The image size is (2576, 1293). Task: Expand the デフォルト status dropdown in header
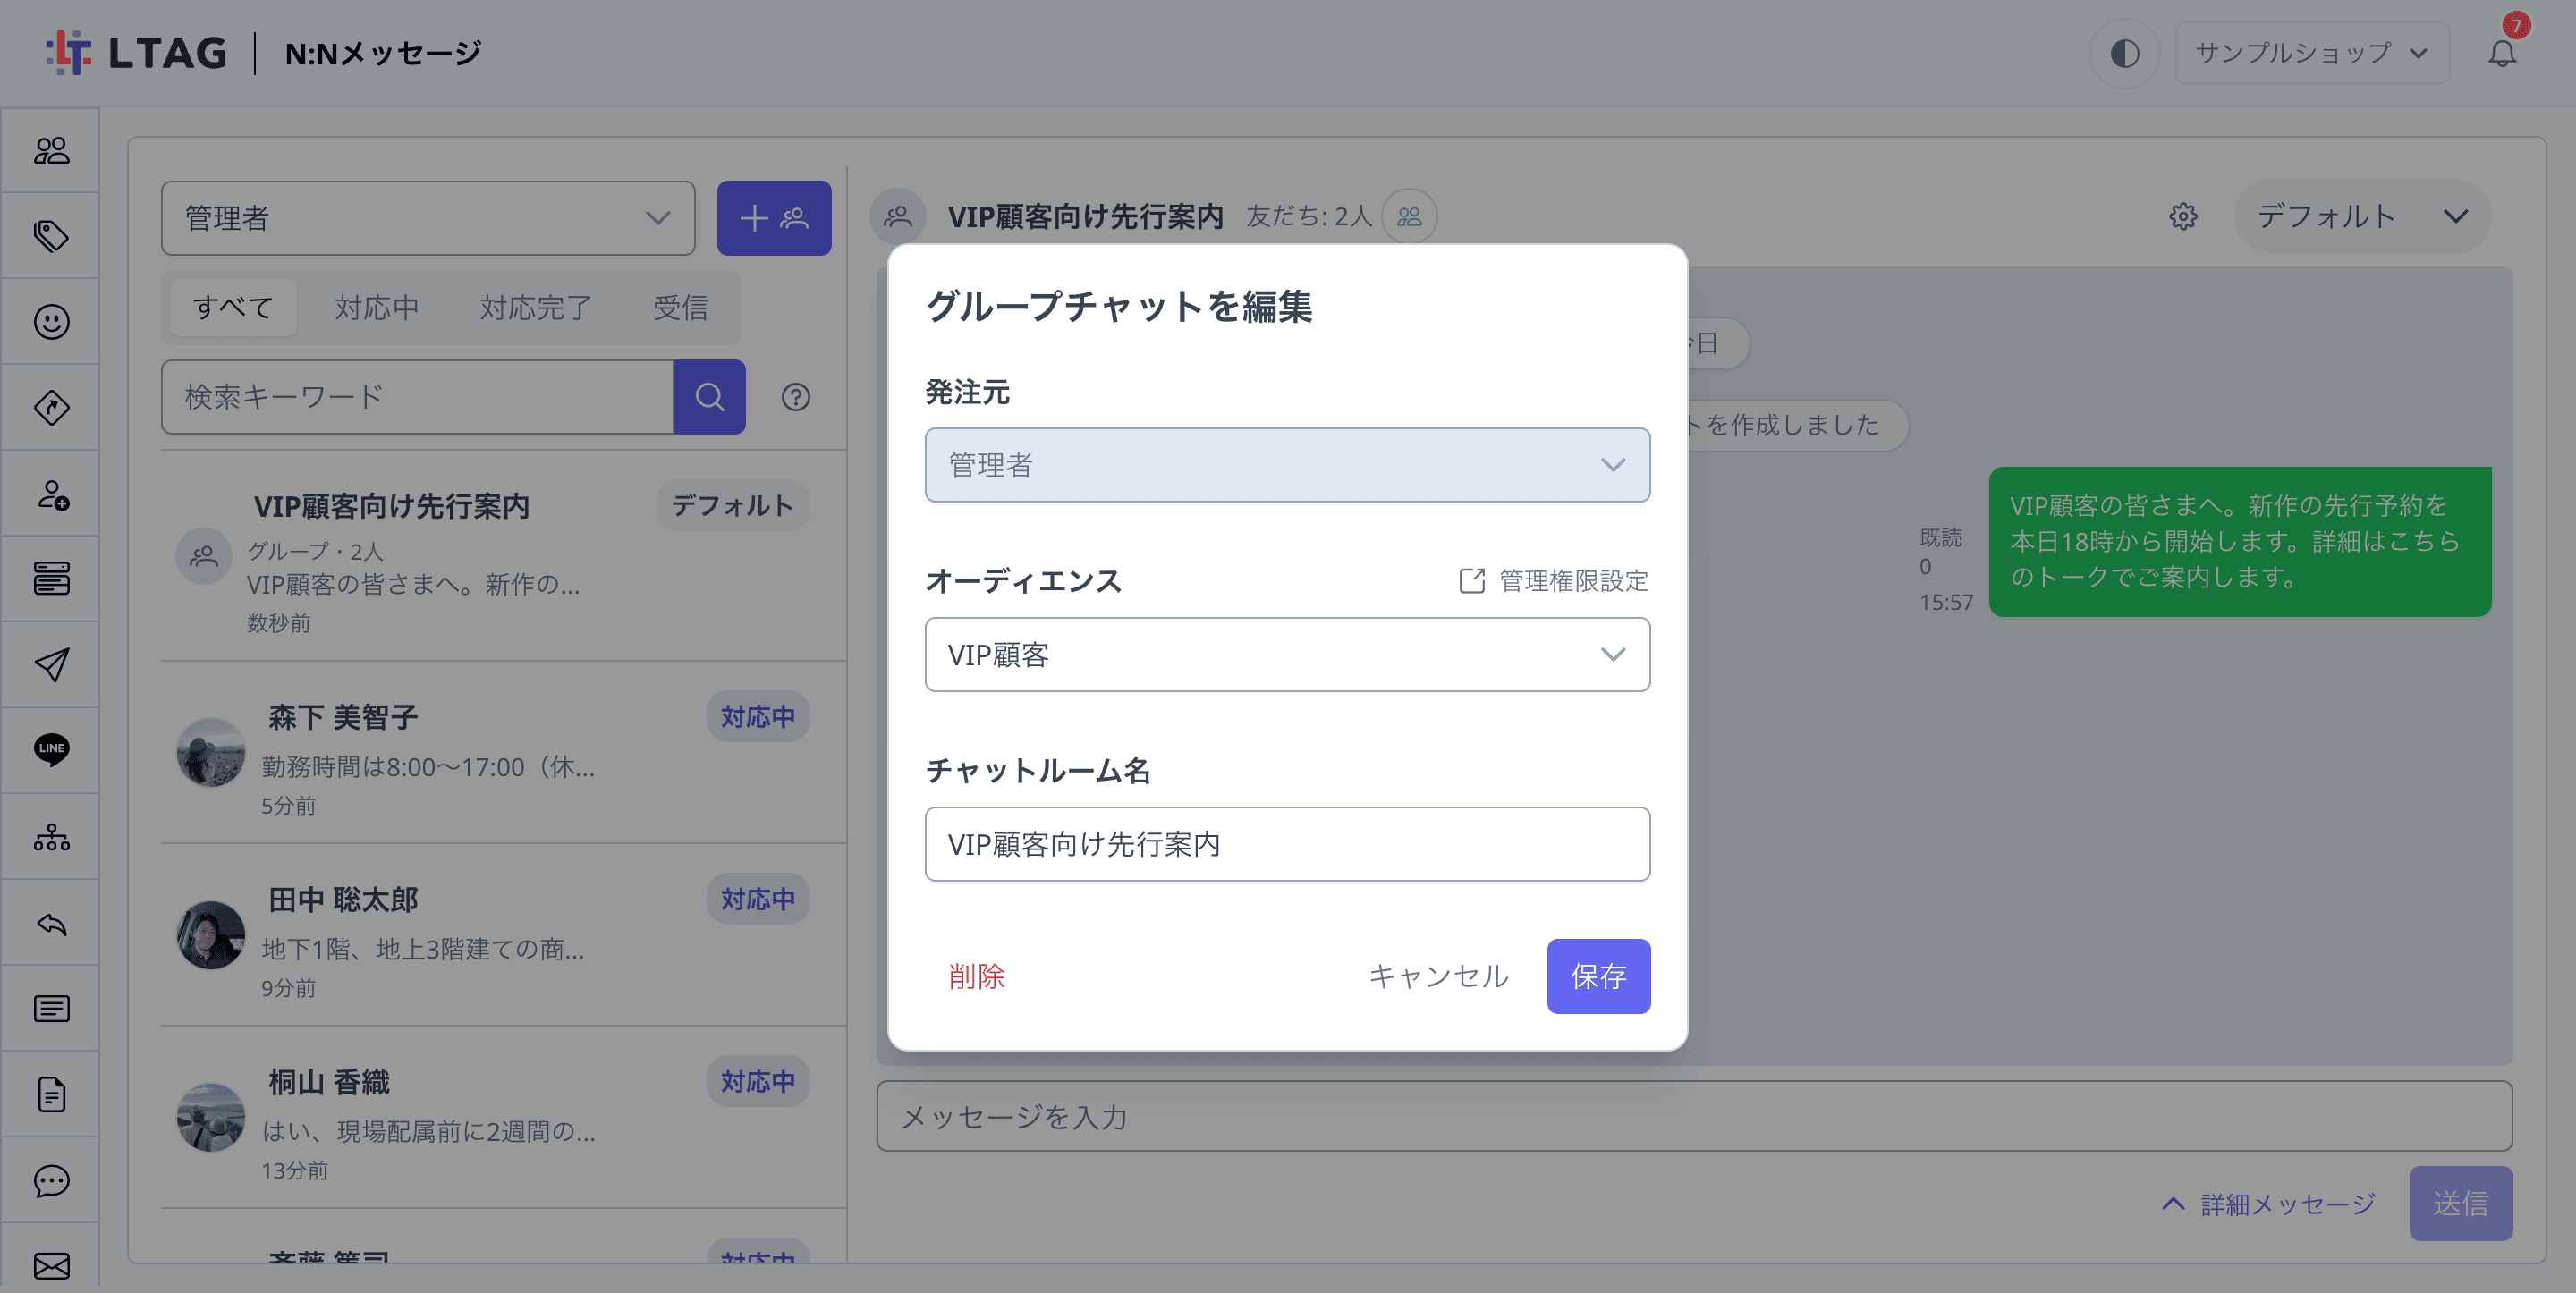(x=2362, y=216)
